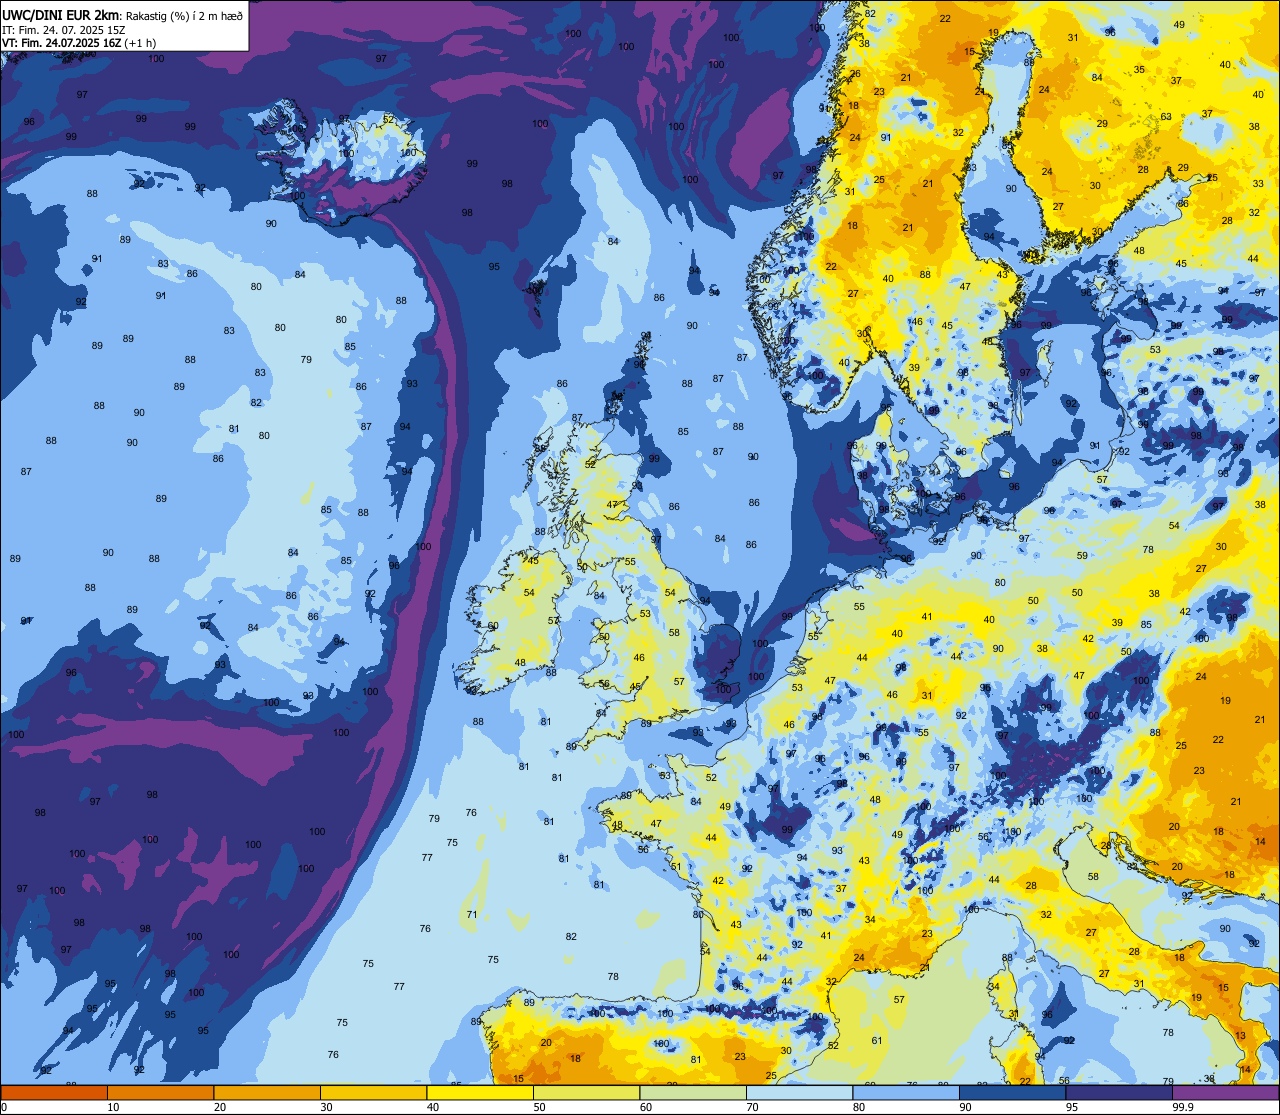Click the humidity value "61" on the map
This screenshot has height=1115, width=1280.
(877, 1040)
